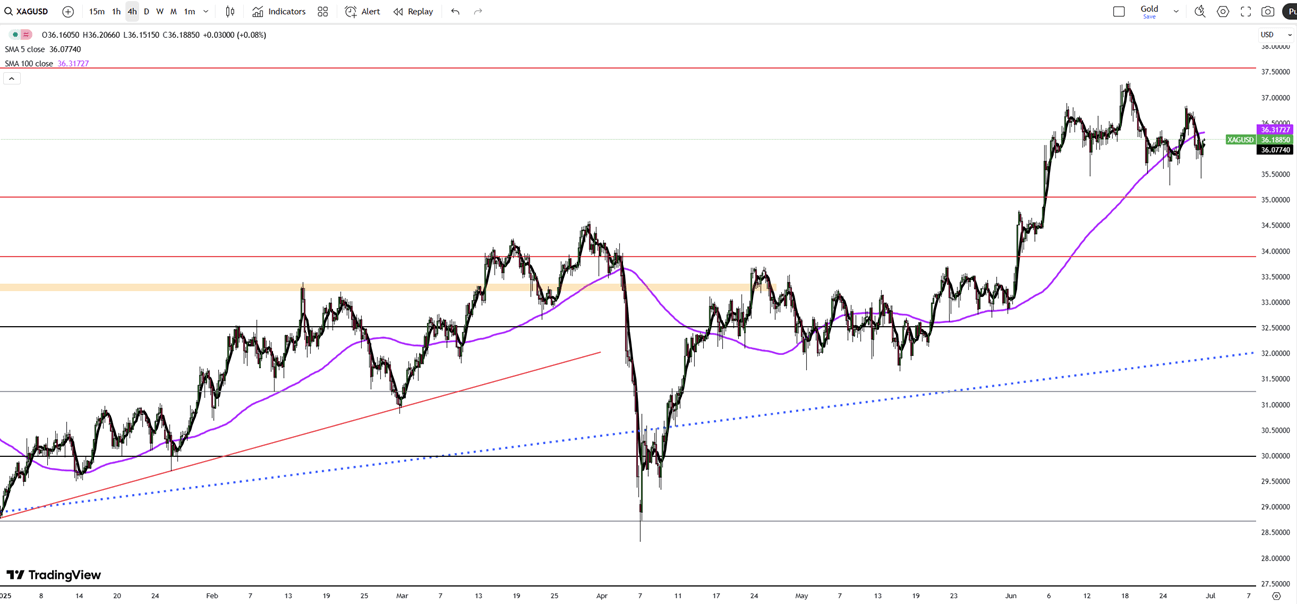Expand the timeframe interval dropdown chevron
This screenshot has height=604, width=1297.
tap(206, 12)
